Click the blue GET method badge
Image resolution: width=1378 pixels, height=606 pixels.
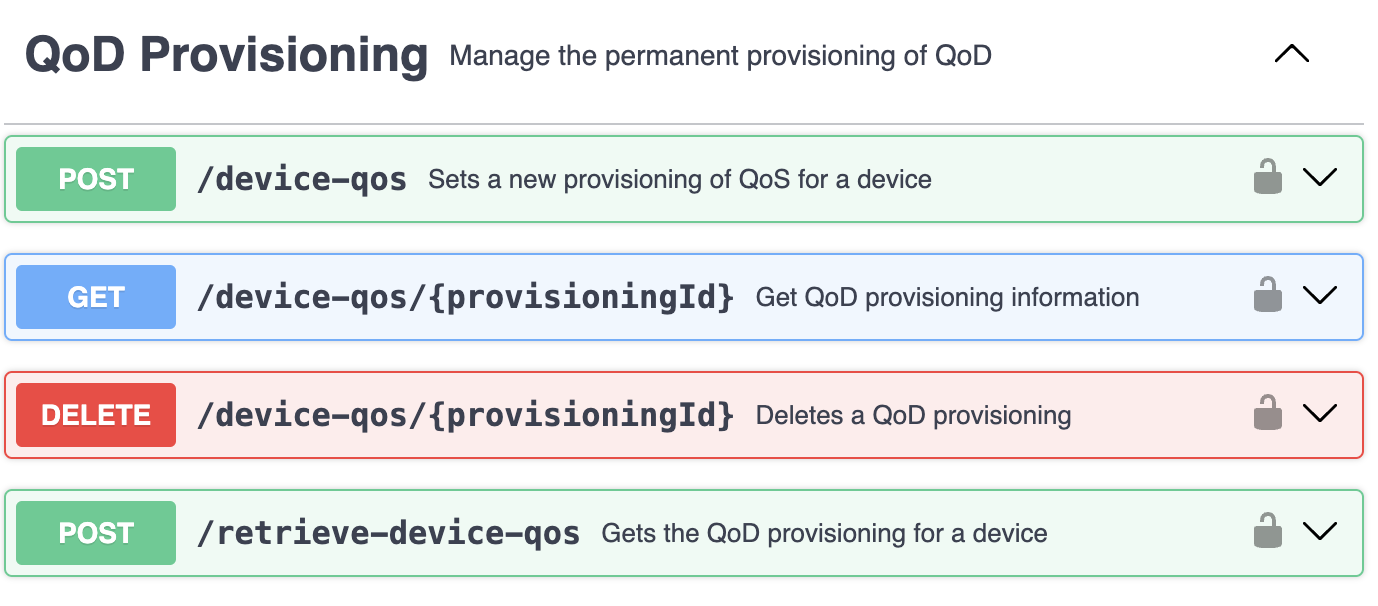pyautogui.click(x=96, y=297)
